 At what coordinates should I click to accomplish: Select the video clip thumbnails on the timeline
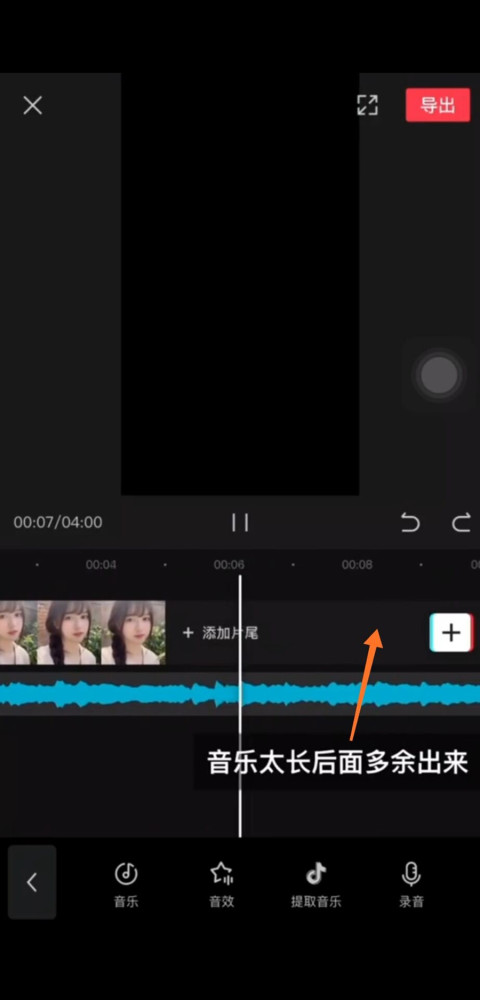click(x=82, y=632)
